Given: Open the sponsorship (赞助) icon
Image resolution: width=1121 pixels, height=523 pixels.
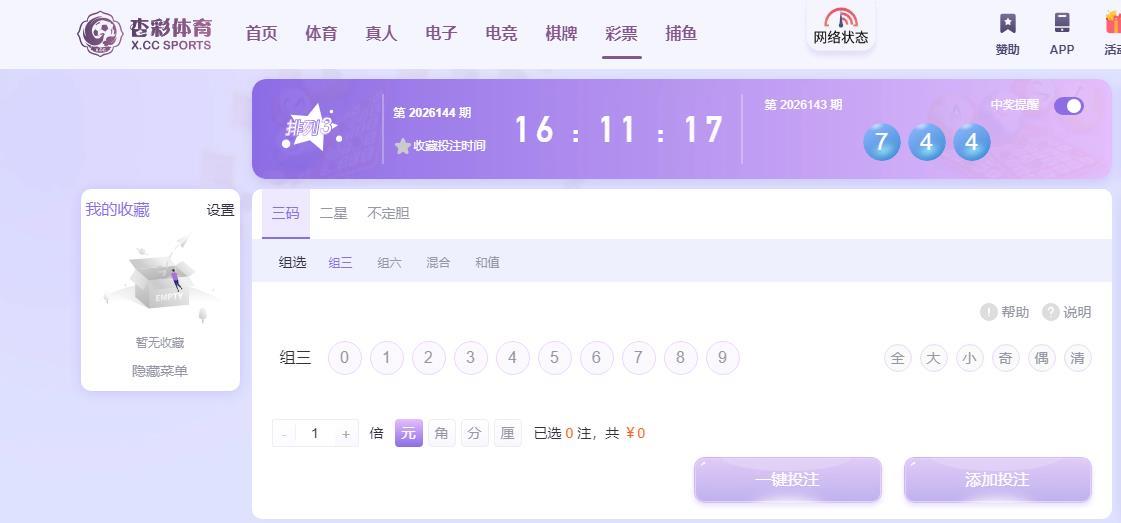Looking at the screenshot, I should (x=1007, y=24).
